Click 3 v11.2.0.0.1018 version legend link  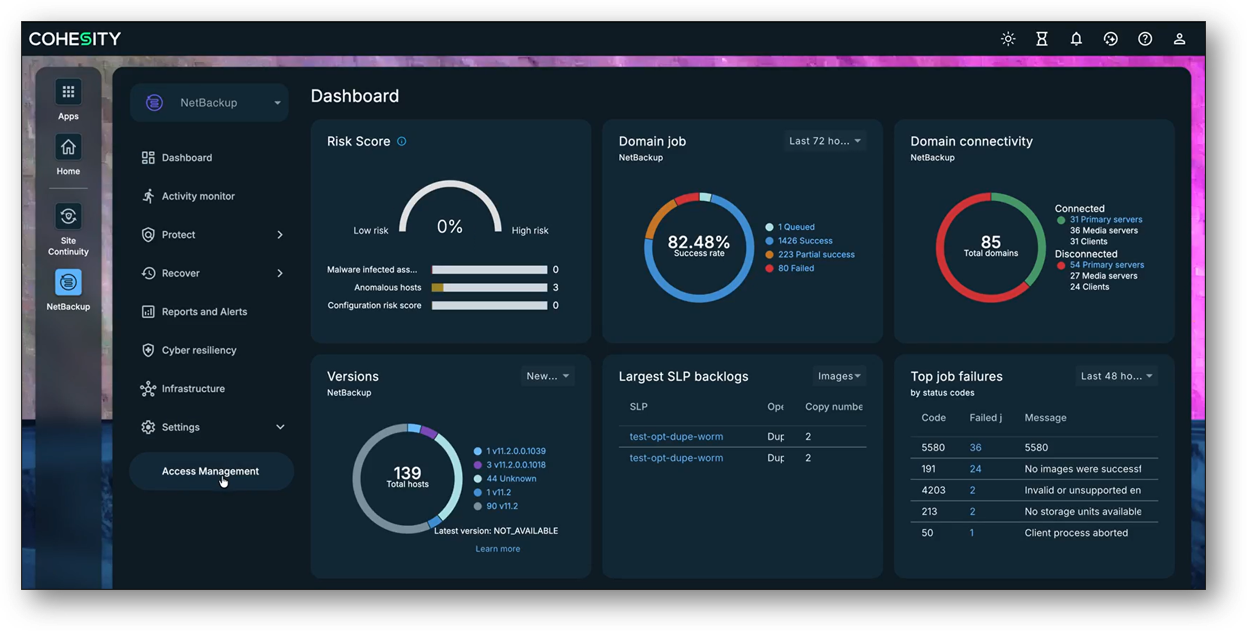(x=516, y=465)
